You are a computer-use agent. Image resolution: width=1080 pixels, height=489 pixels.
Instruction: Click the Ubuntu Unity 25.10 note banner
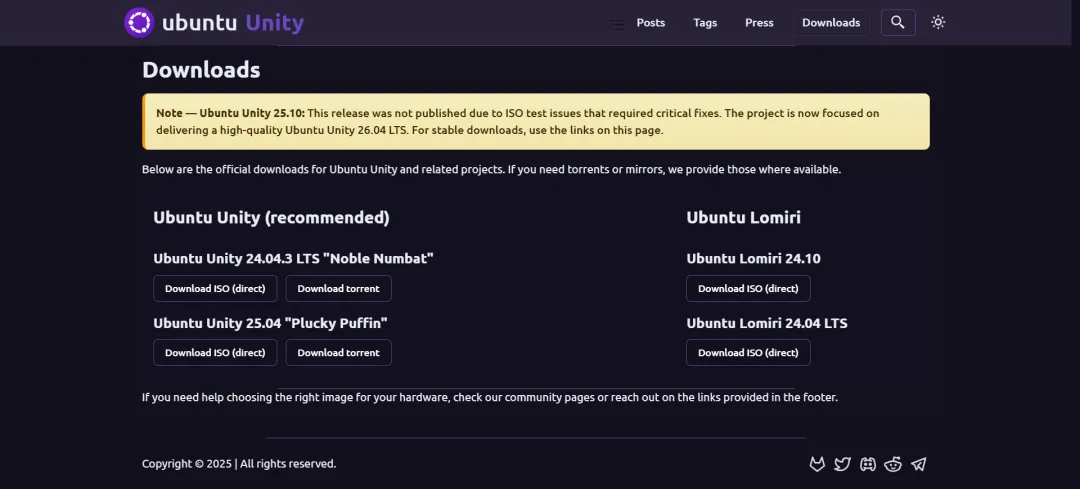(x=536, y=121)
